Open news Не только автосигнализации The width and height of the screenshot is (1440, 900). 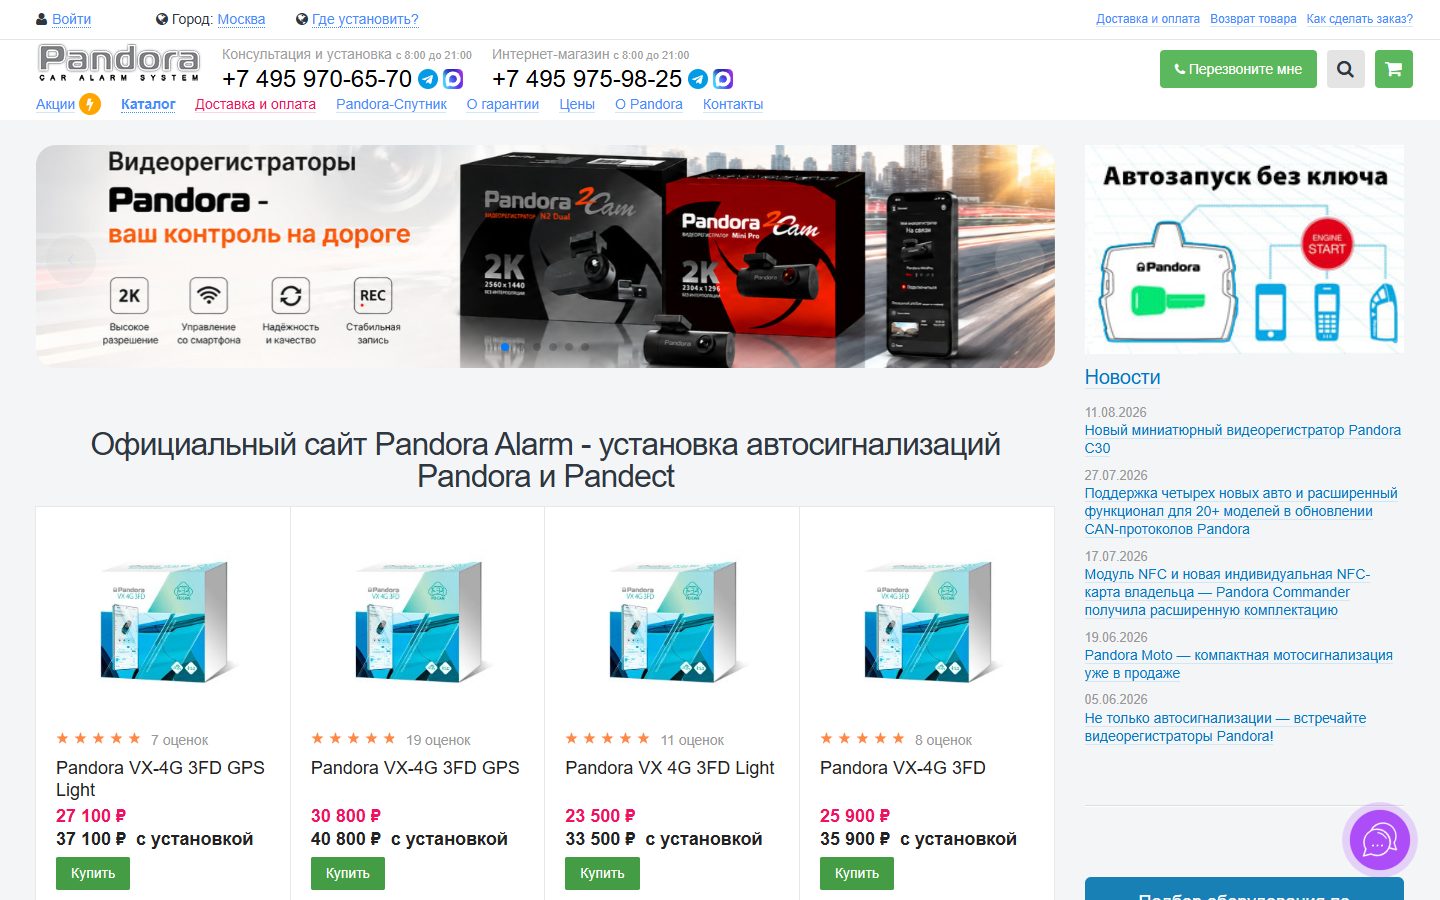click(x=1225, y=727)
